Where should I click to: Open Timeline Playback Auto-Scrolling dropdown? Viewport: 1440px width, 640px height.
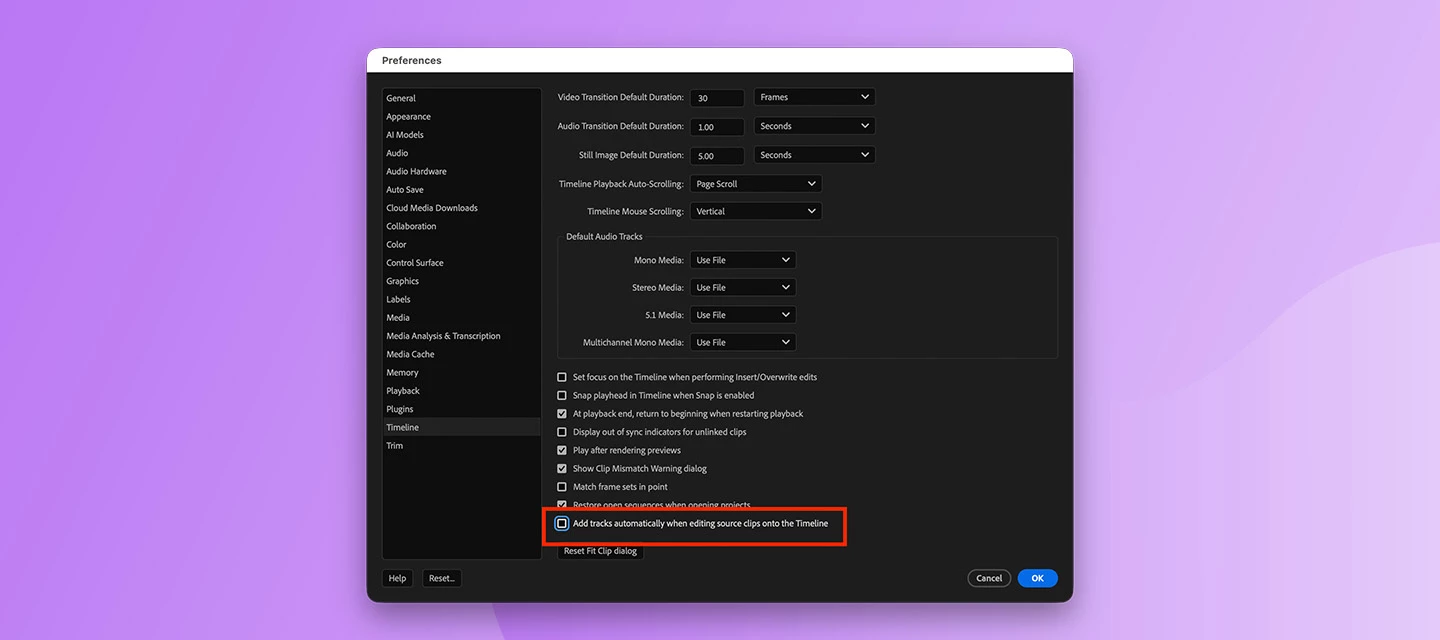pyautogui.click(x=756, y=184)
